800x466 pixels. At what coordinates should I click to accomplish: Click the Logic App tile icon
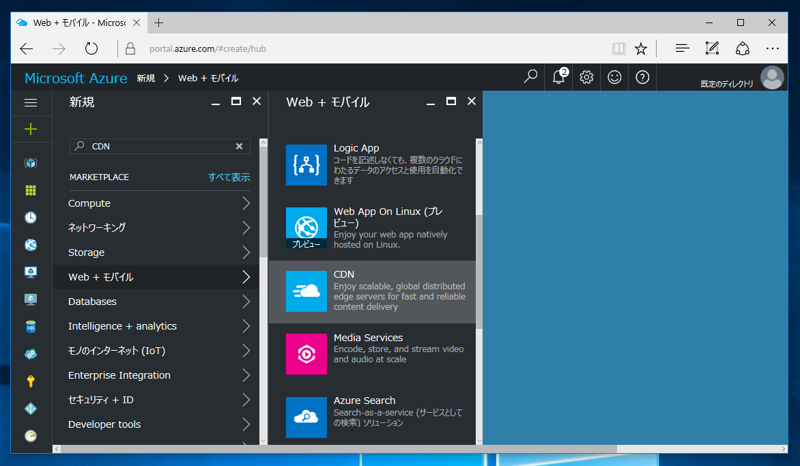pyautogui.click(x=306, y=165)
